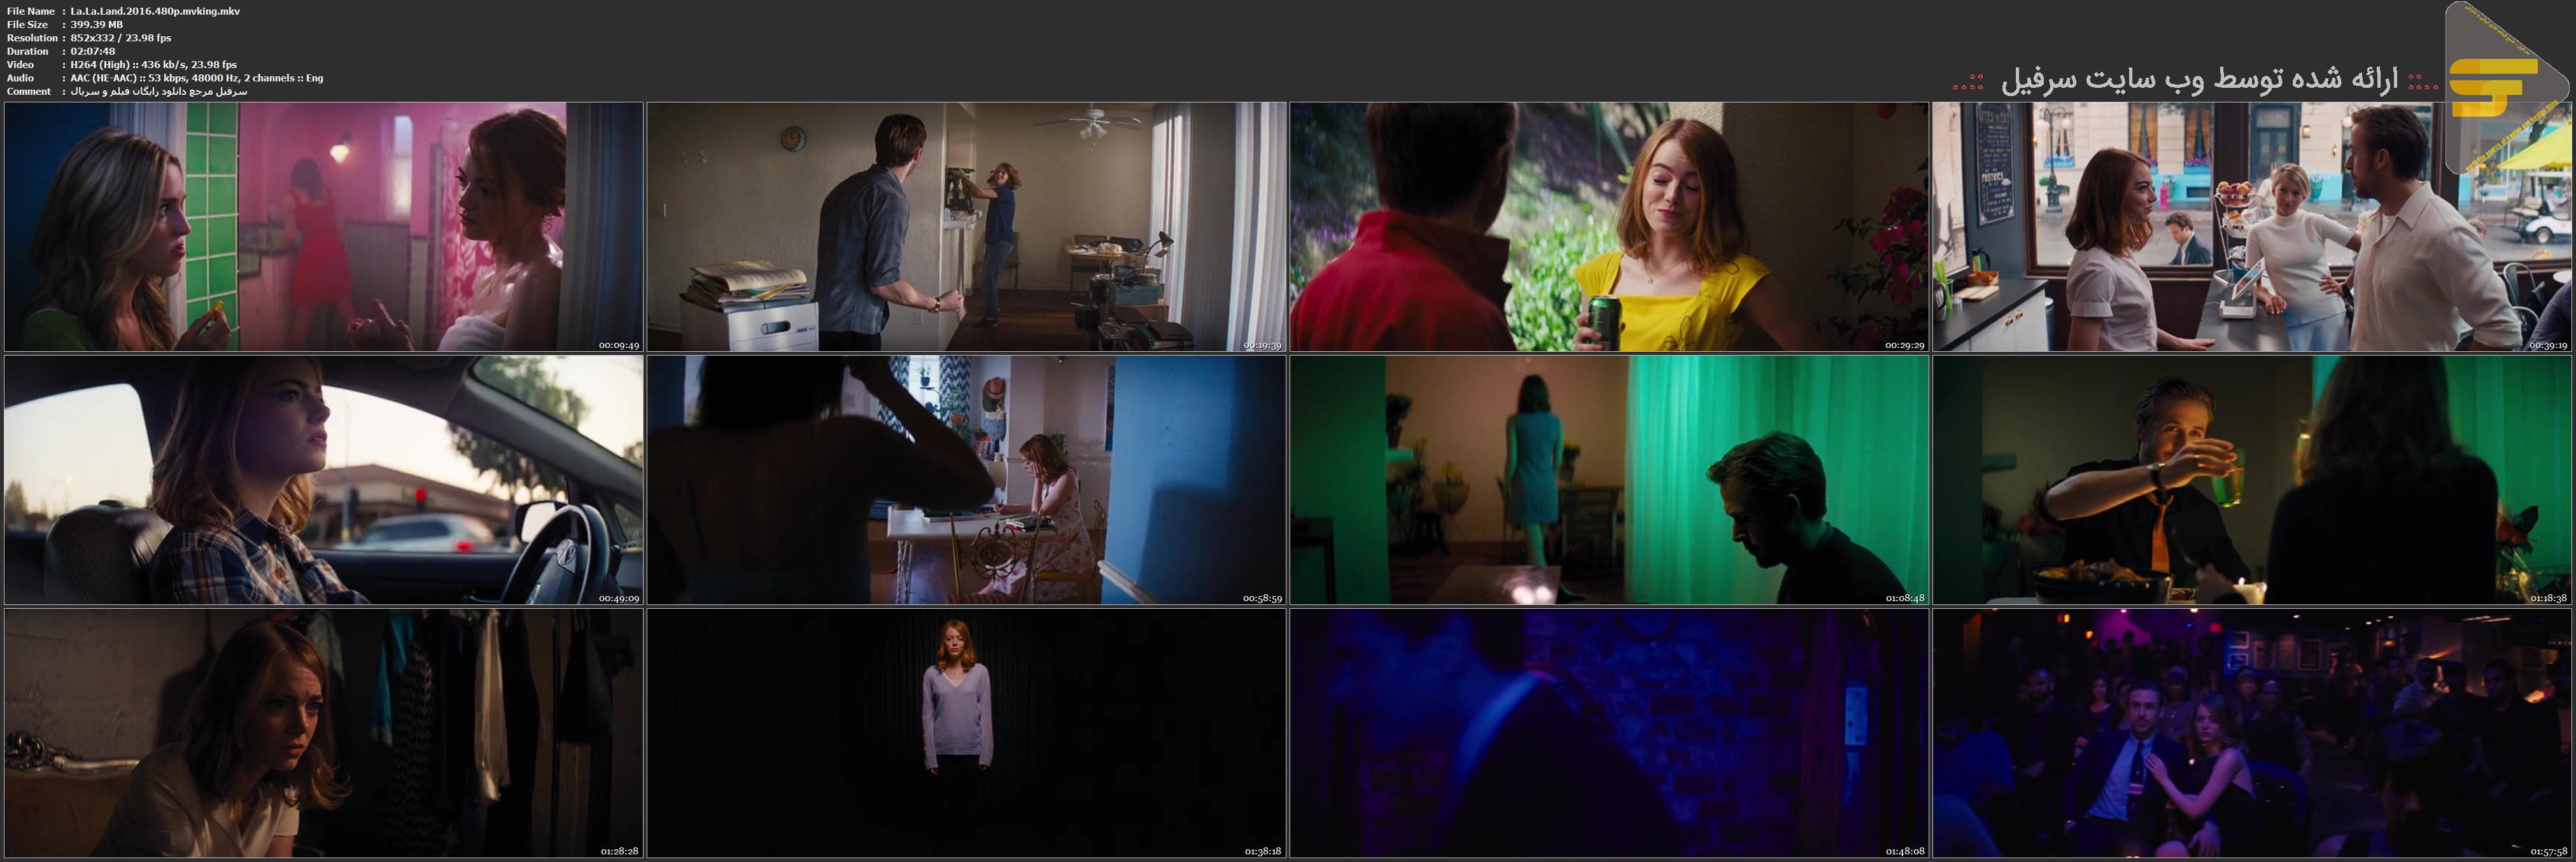The height and width of the screenshot is (862, 2576).
Task: Click the Audio AAC codec info line
Action: (x=196, y=78)
